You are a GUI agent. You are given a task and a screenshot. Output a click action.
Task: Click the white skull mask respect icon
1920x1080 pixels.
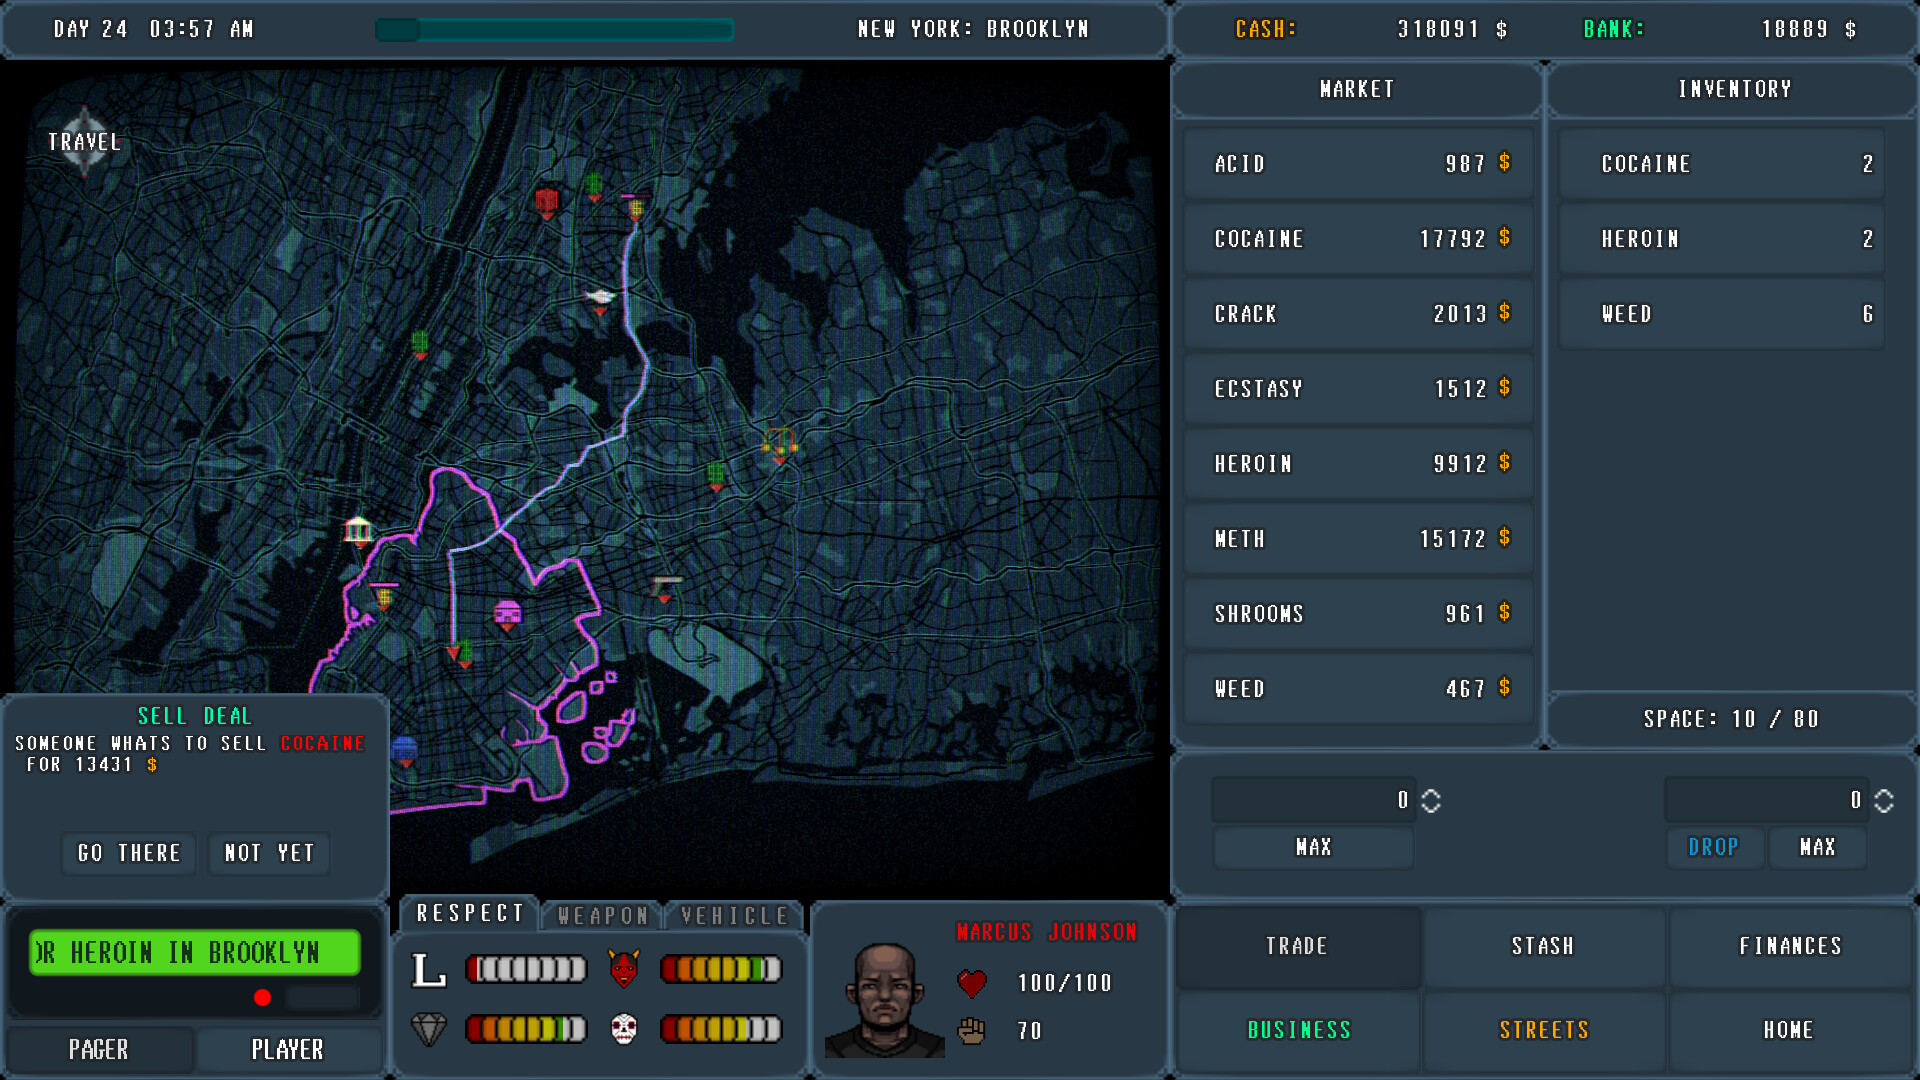coord(624,1029)
